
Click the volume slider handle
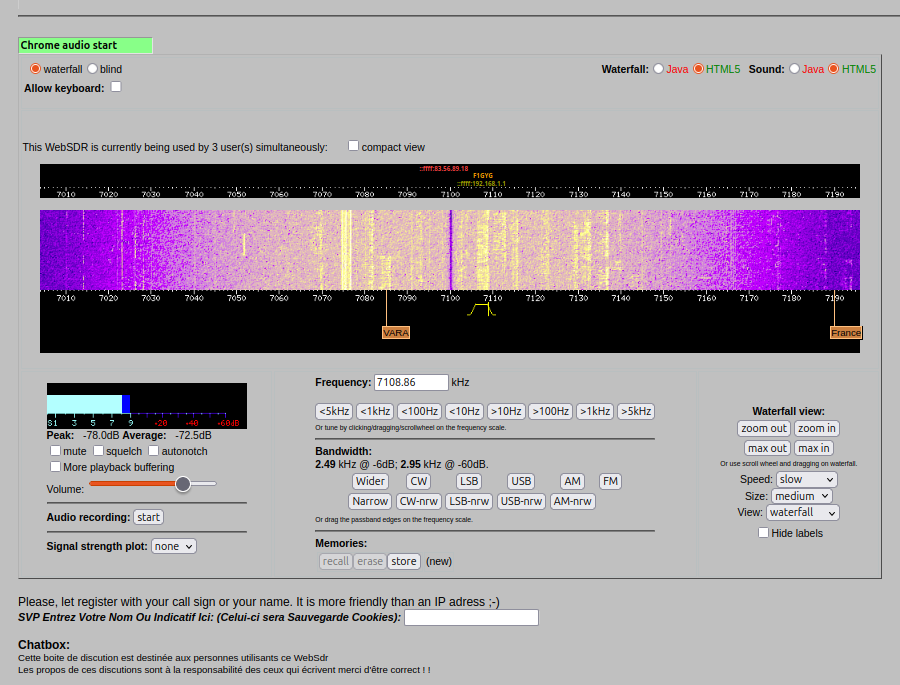click(x=182, y=484)
